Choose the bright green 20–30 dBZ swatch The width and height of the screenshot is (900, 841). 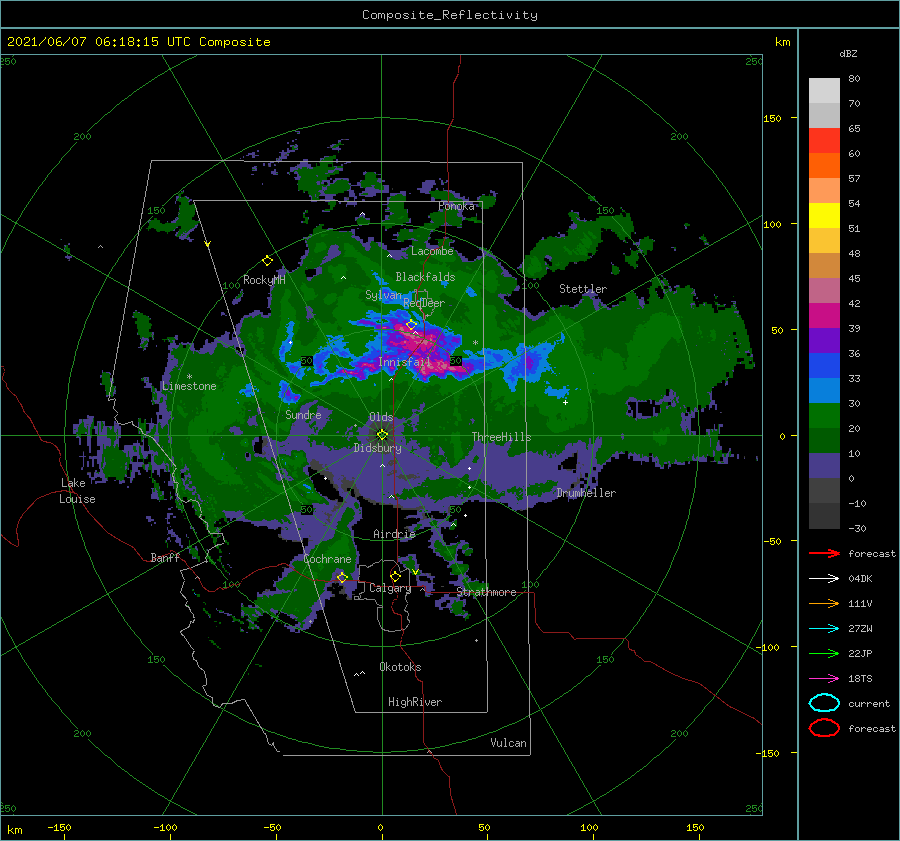824,416
